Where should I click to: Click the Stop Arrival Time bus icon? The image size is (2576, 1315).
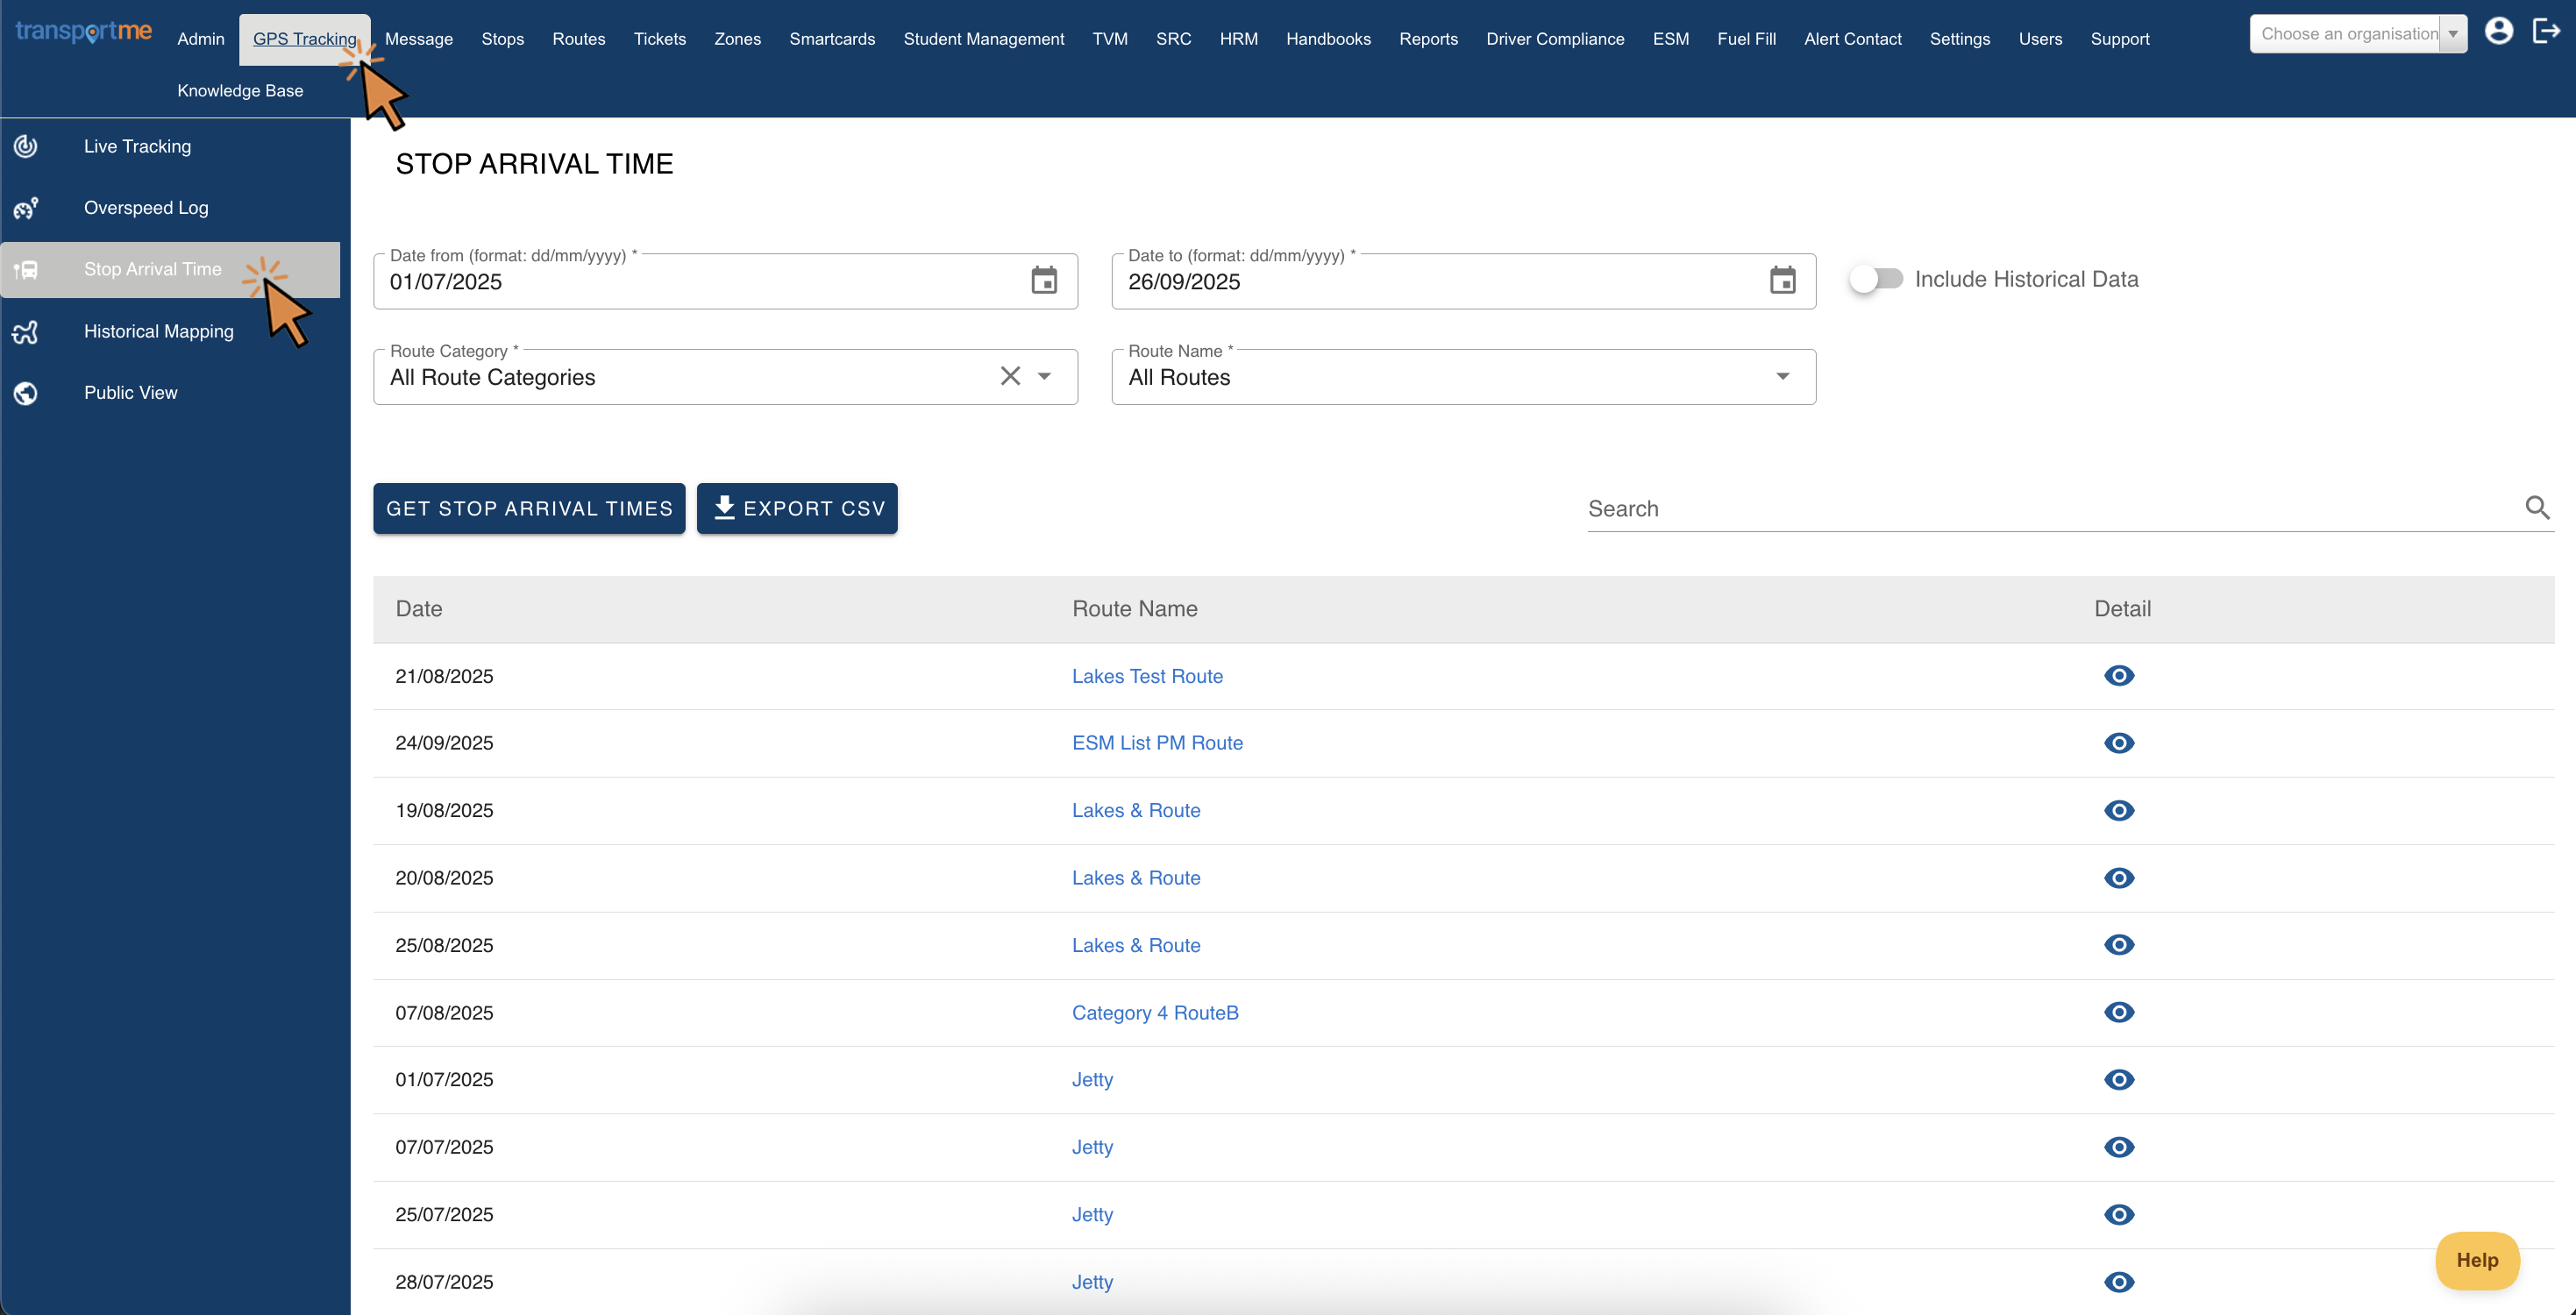[x=26, y=269]
